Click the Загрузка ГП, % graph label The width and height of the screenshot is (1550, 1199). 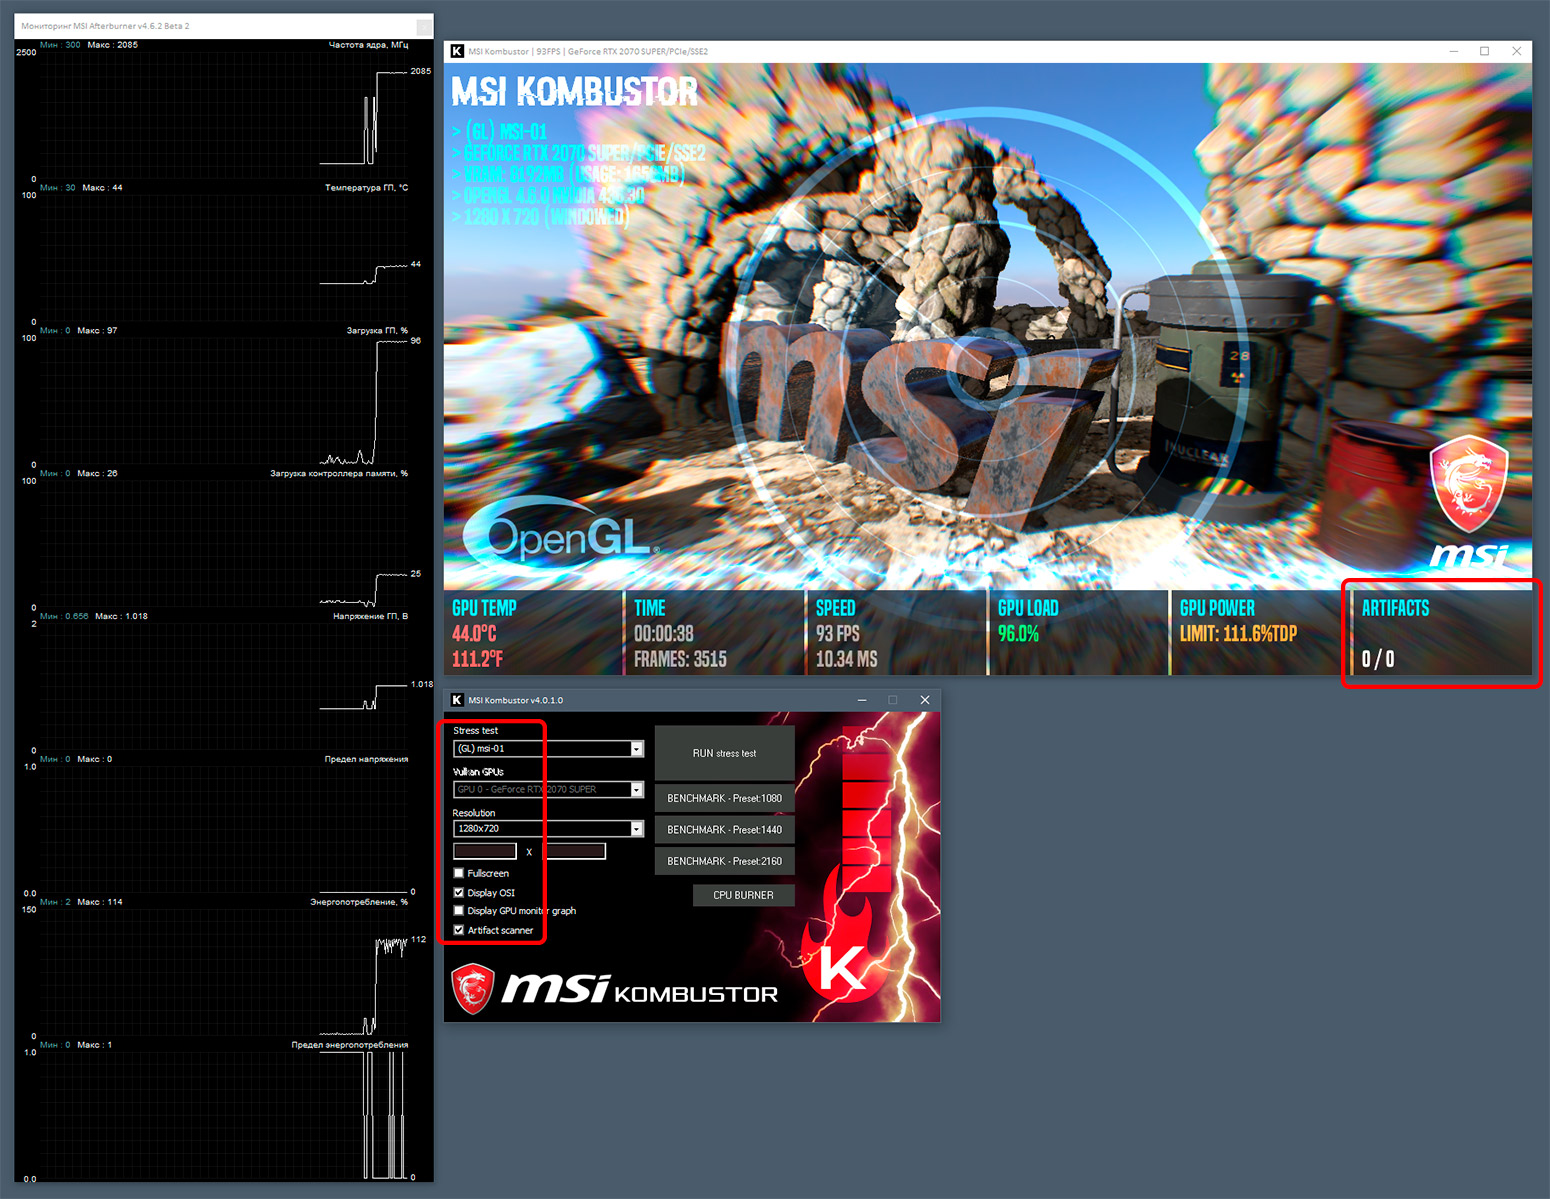click(x=377, y=331)
